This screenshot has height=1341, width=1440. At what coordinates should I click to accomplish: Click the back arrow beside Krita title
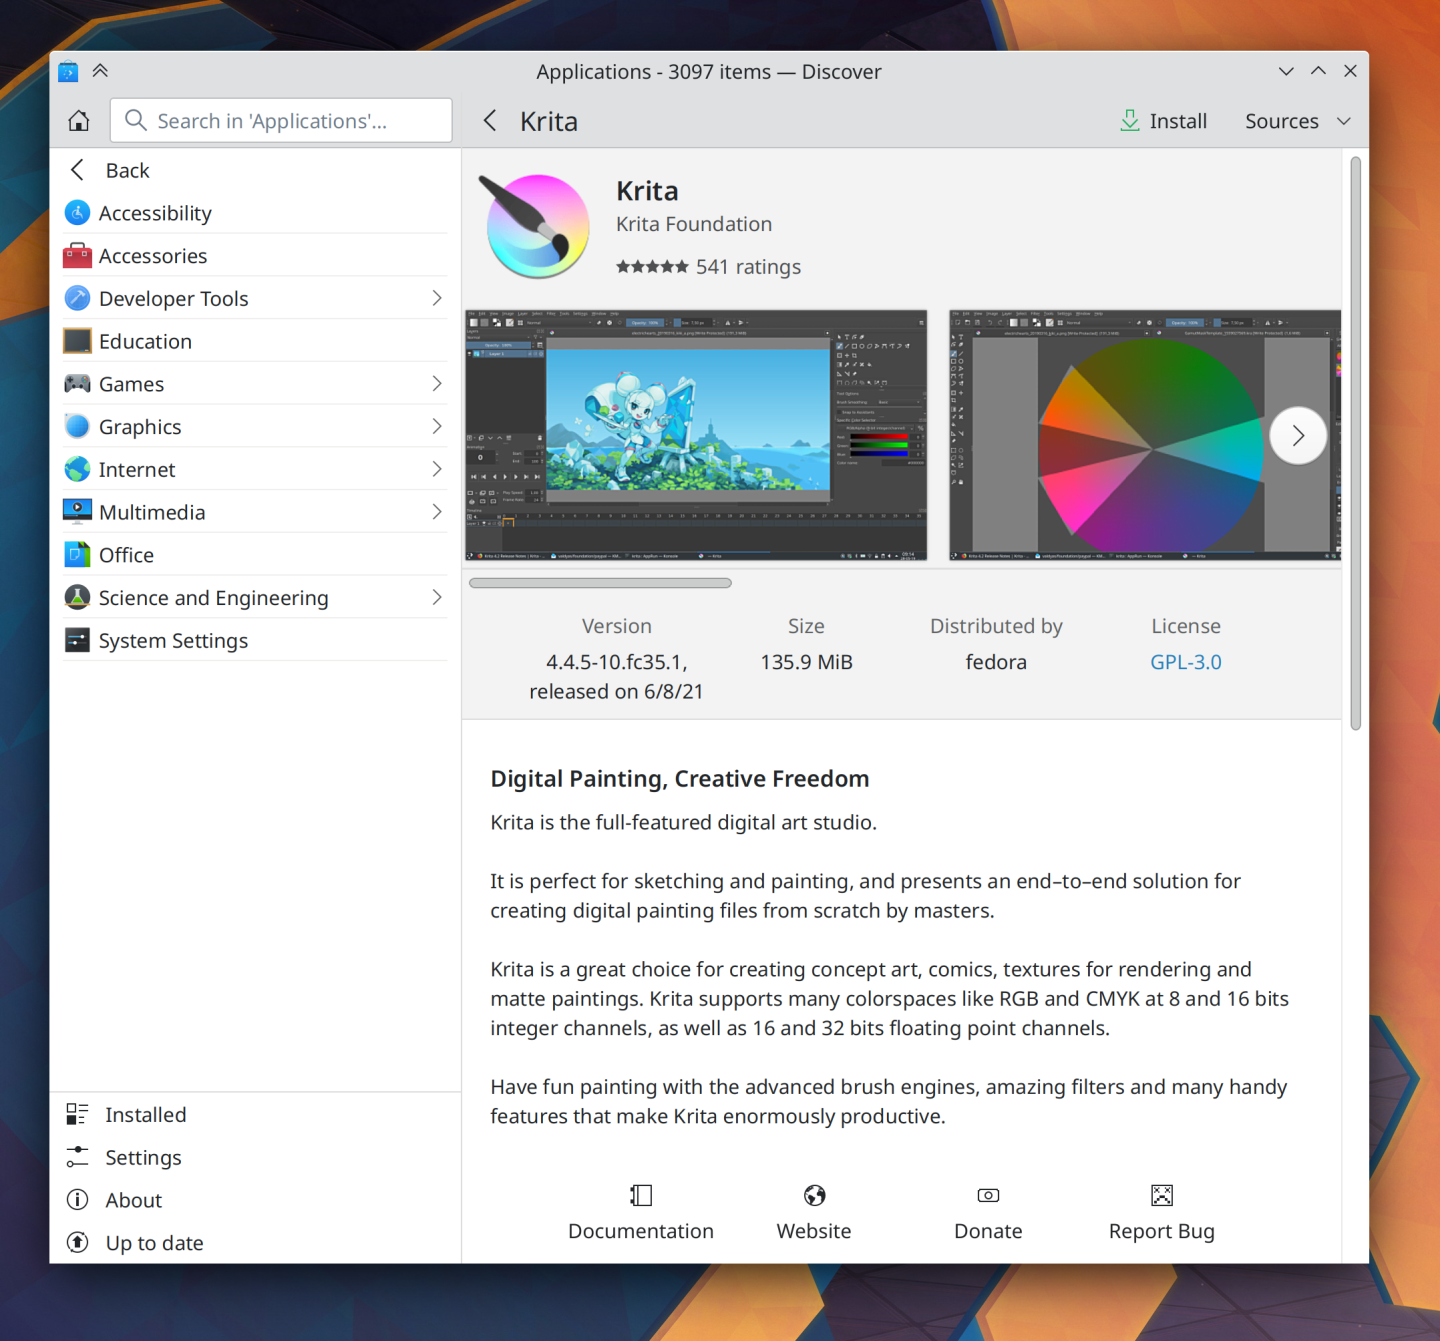point(490,121)
